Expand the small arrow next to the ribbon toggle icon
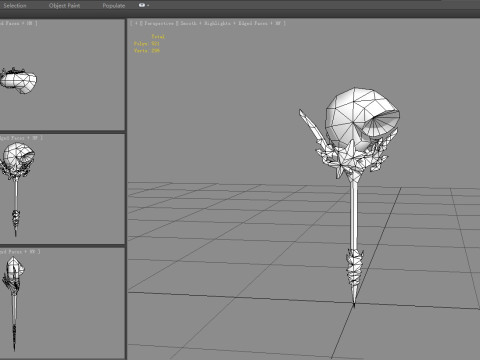This screenshot has width=480, height=360. tap(148, 6)
